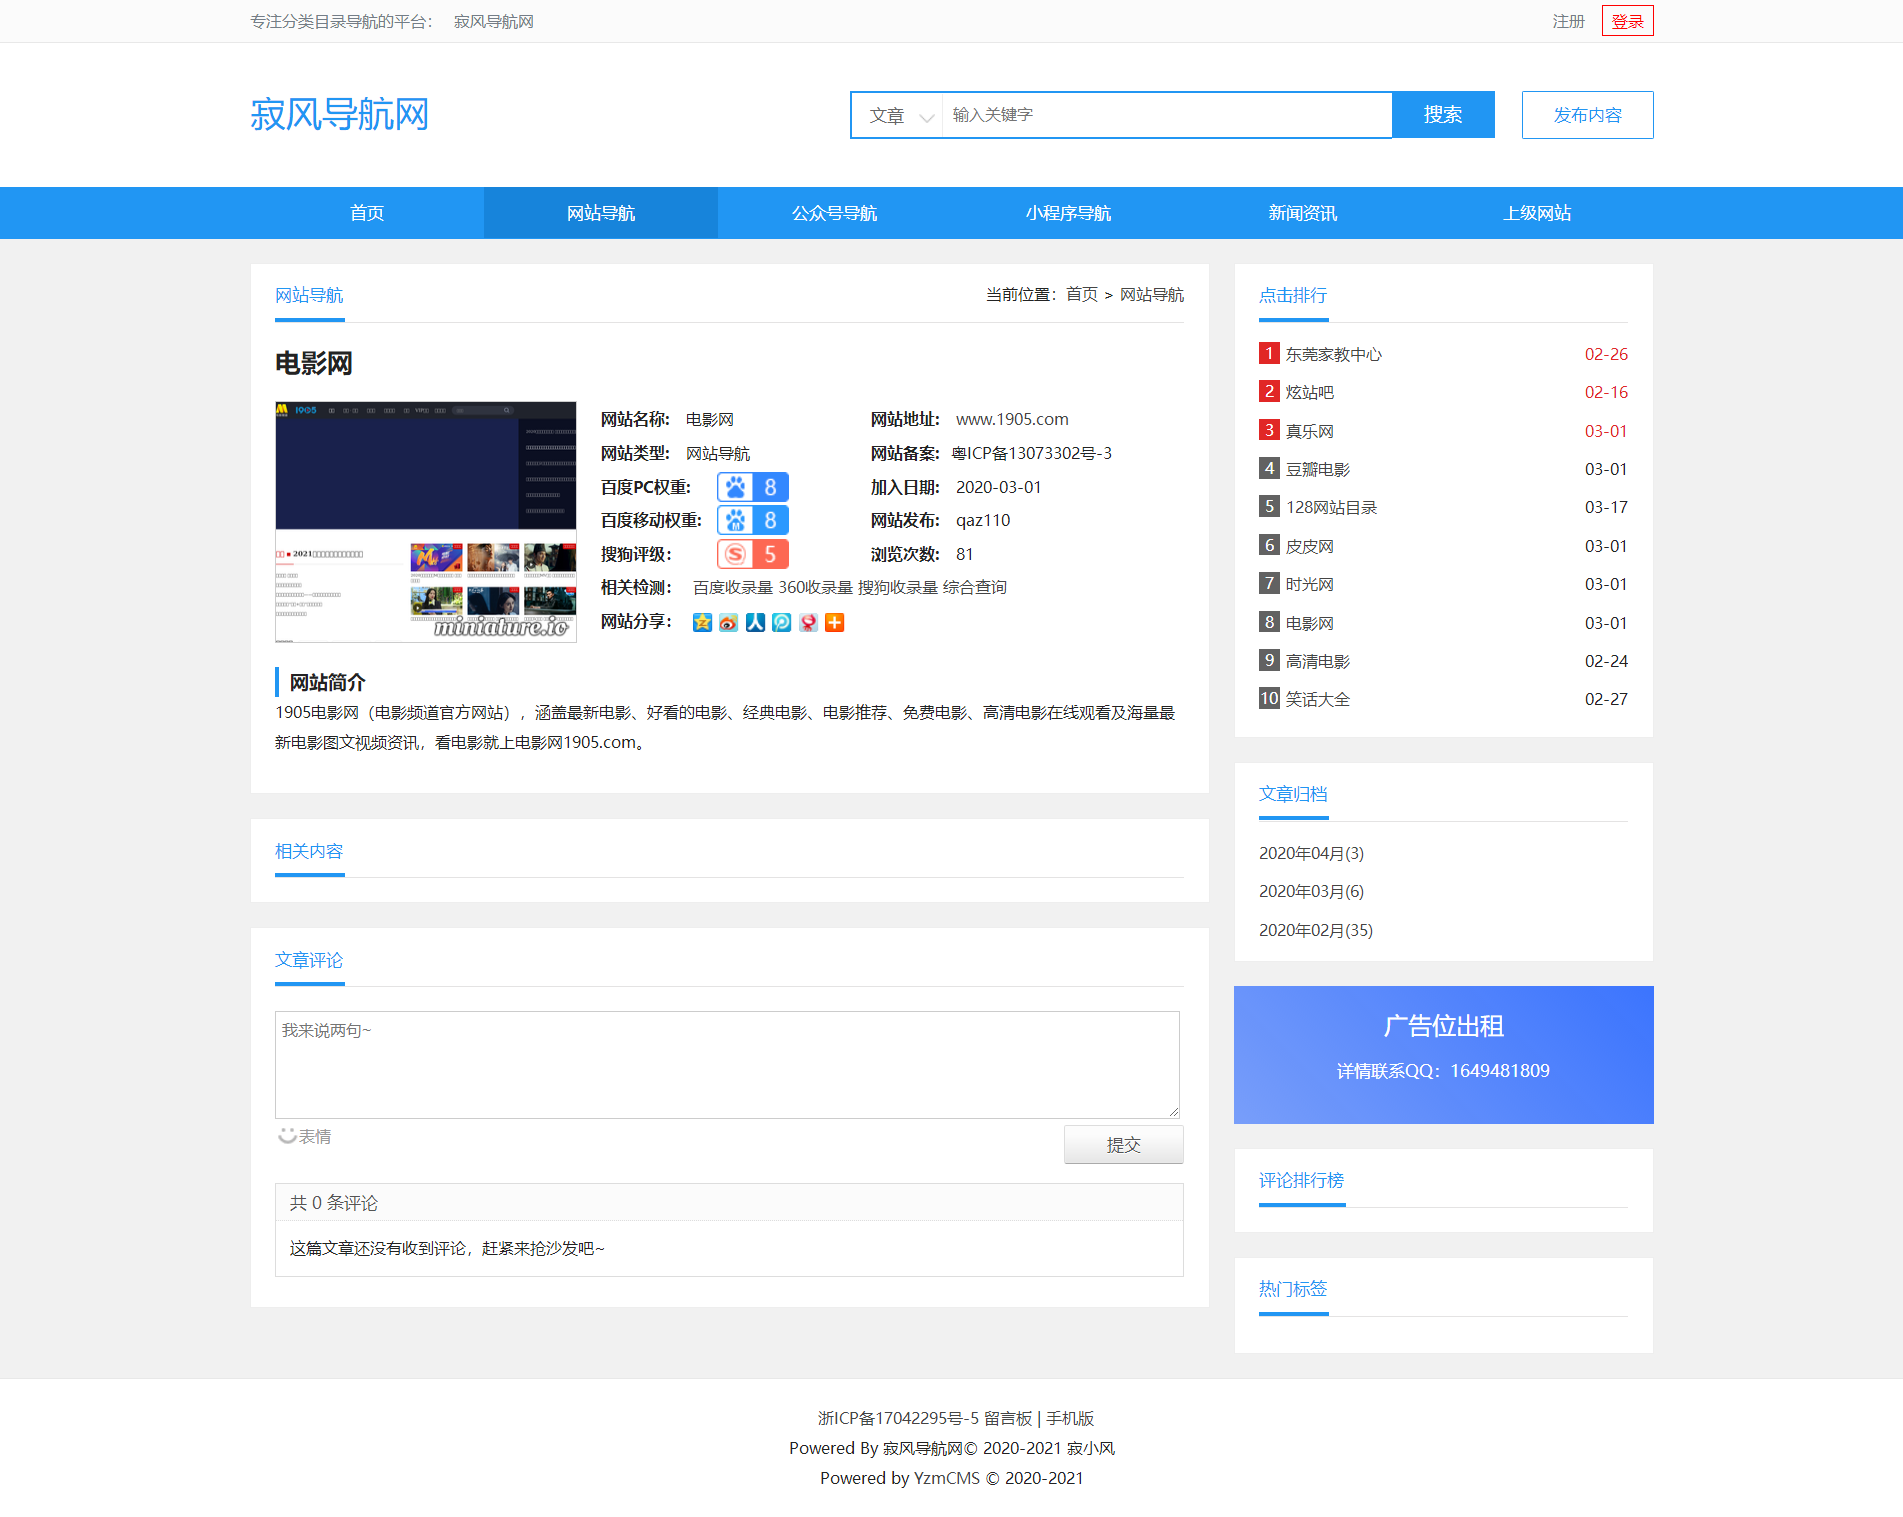
Task: Click the Sogou rating badge
Action: [753, 554]
